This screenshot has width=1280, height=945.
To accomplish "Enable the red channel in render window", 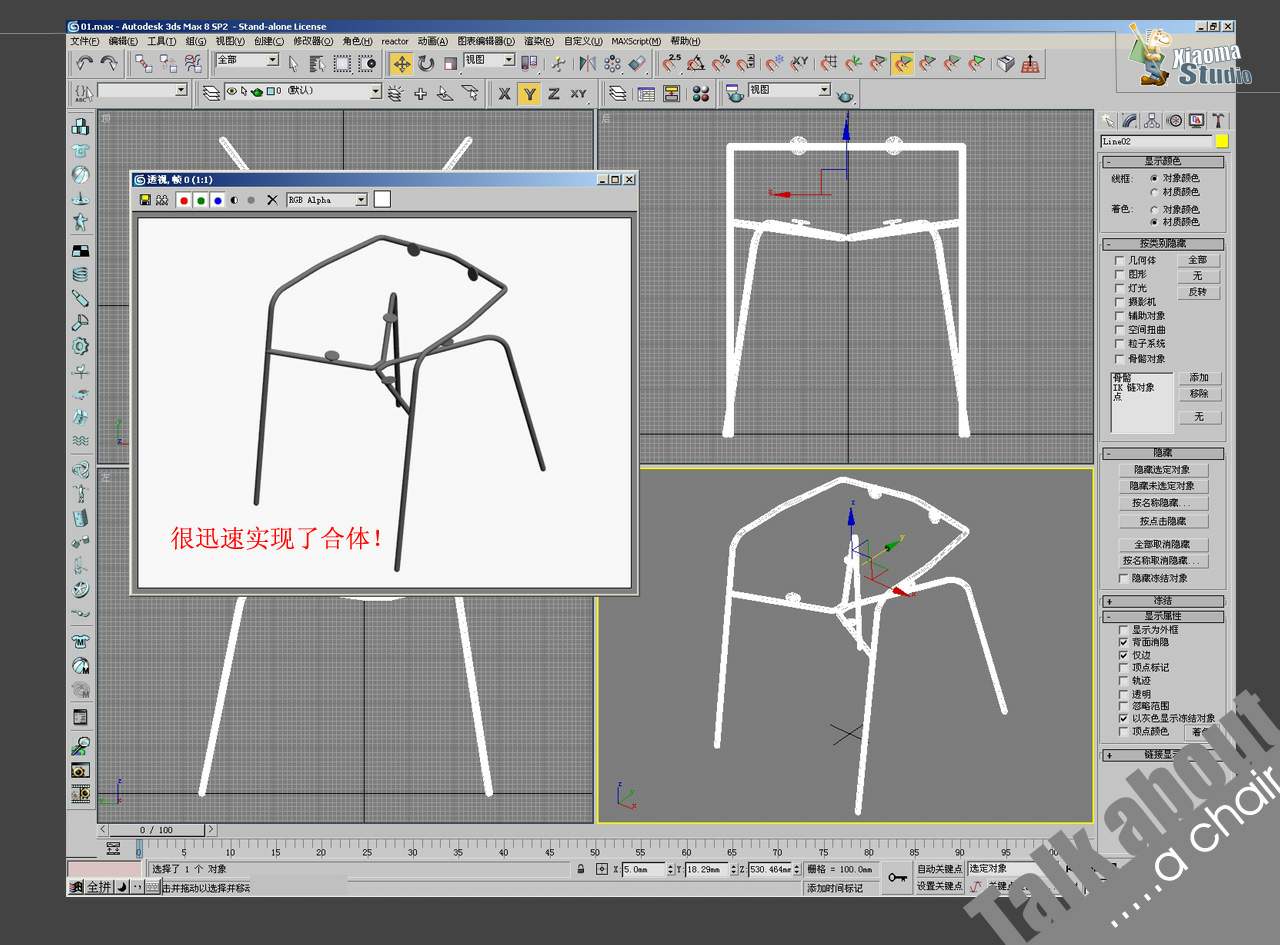I will [183, 200].
